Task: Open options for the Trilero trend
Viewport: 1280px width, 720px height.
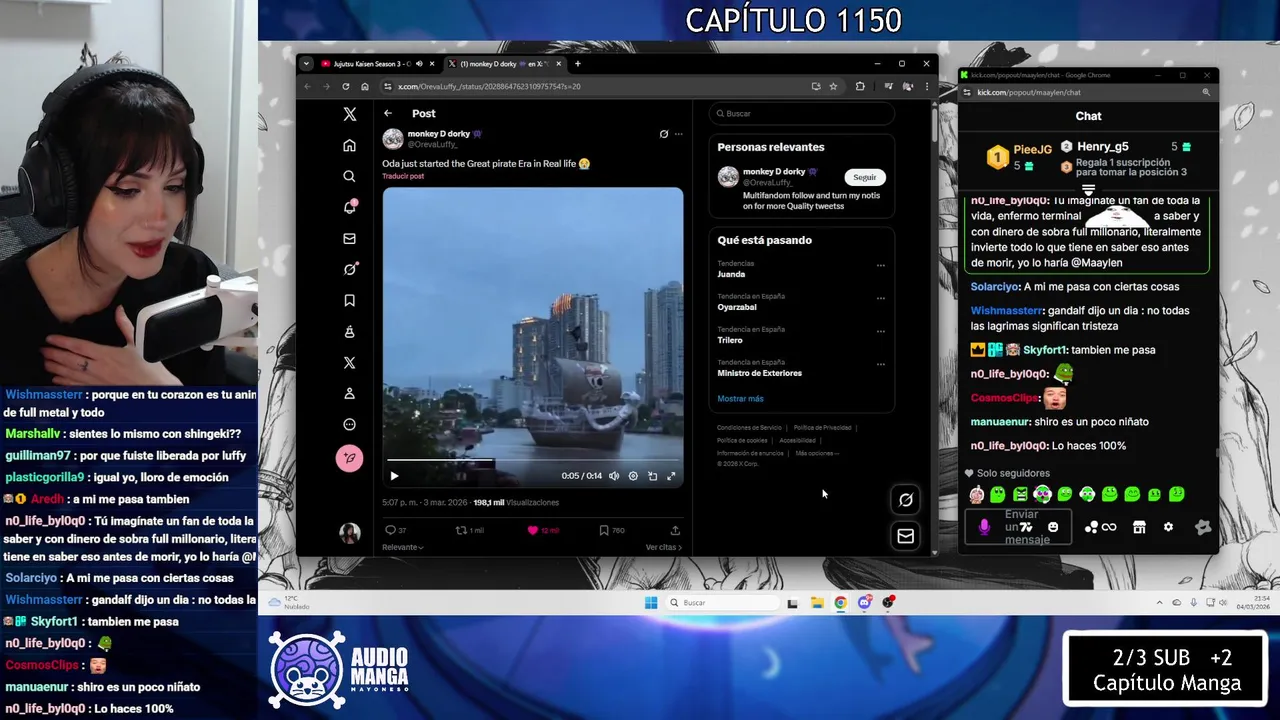Action: pos(881,331)
